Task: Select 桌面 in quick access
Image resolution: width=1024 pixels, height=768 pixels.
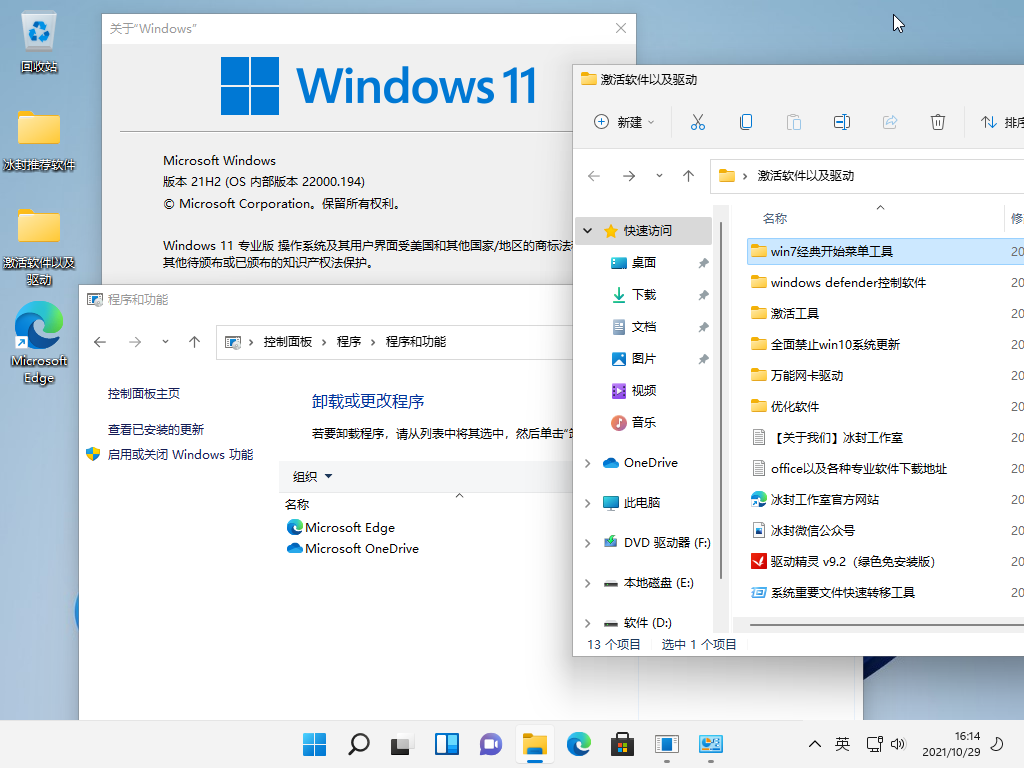Action: (x=644, y=263)
